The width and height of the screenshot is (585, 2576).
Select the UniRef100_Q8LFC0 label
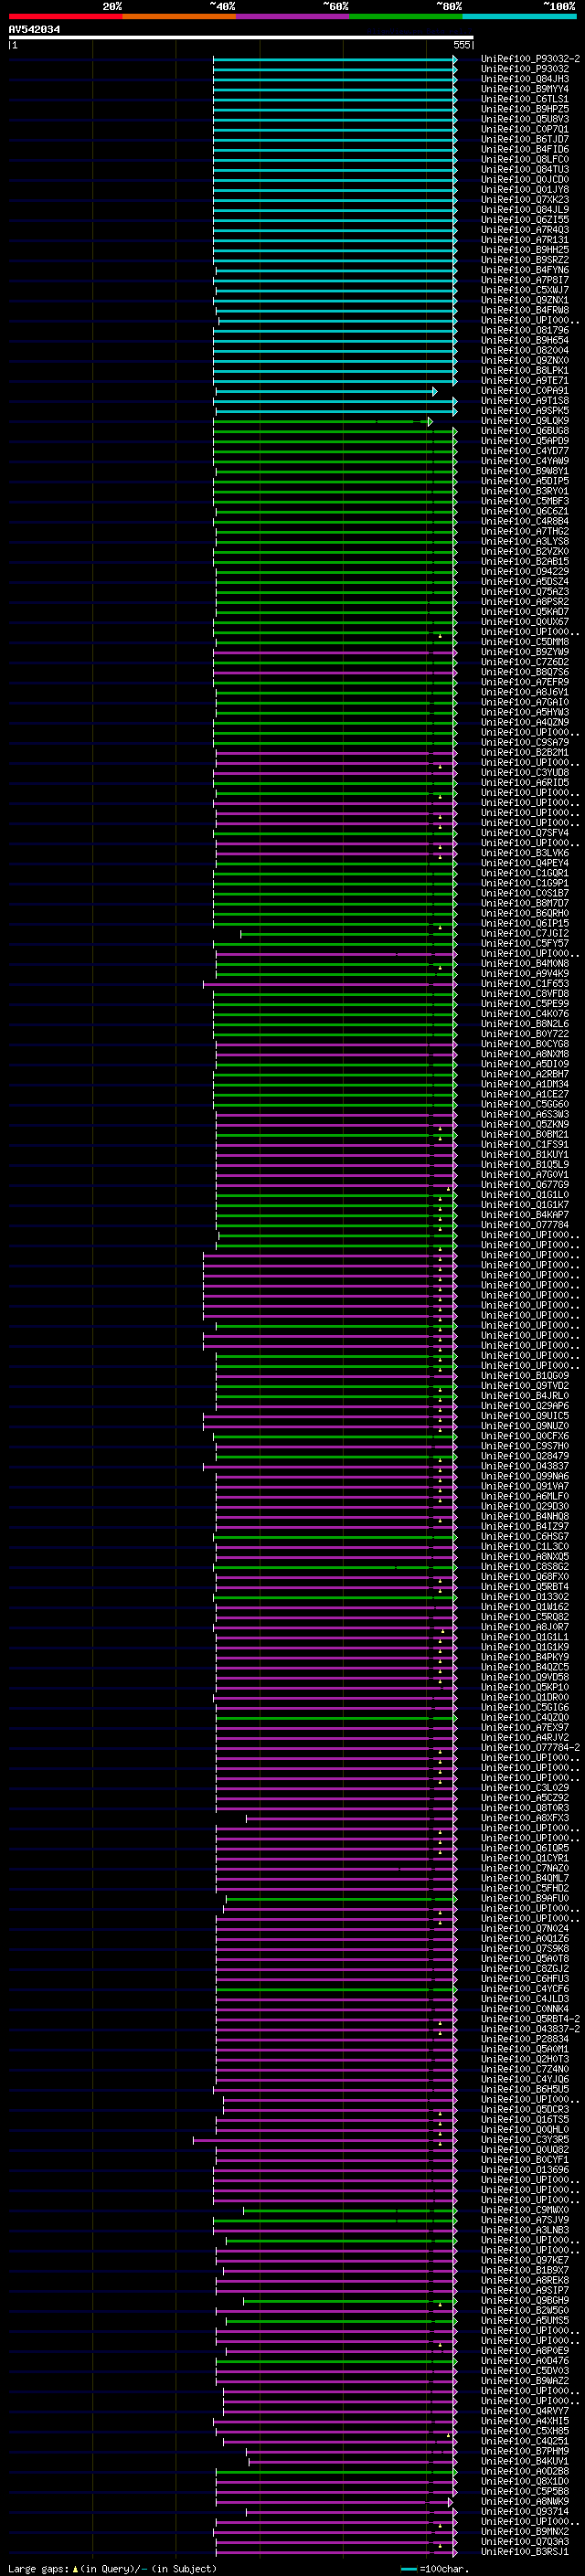point(525,159)
